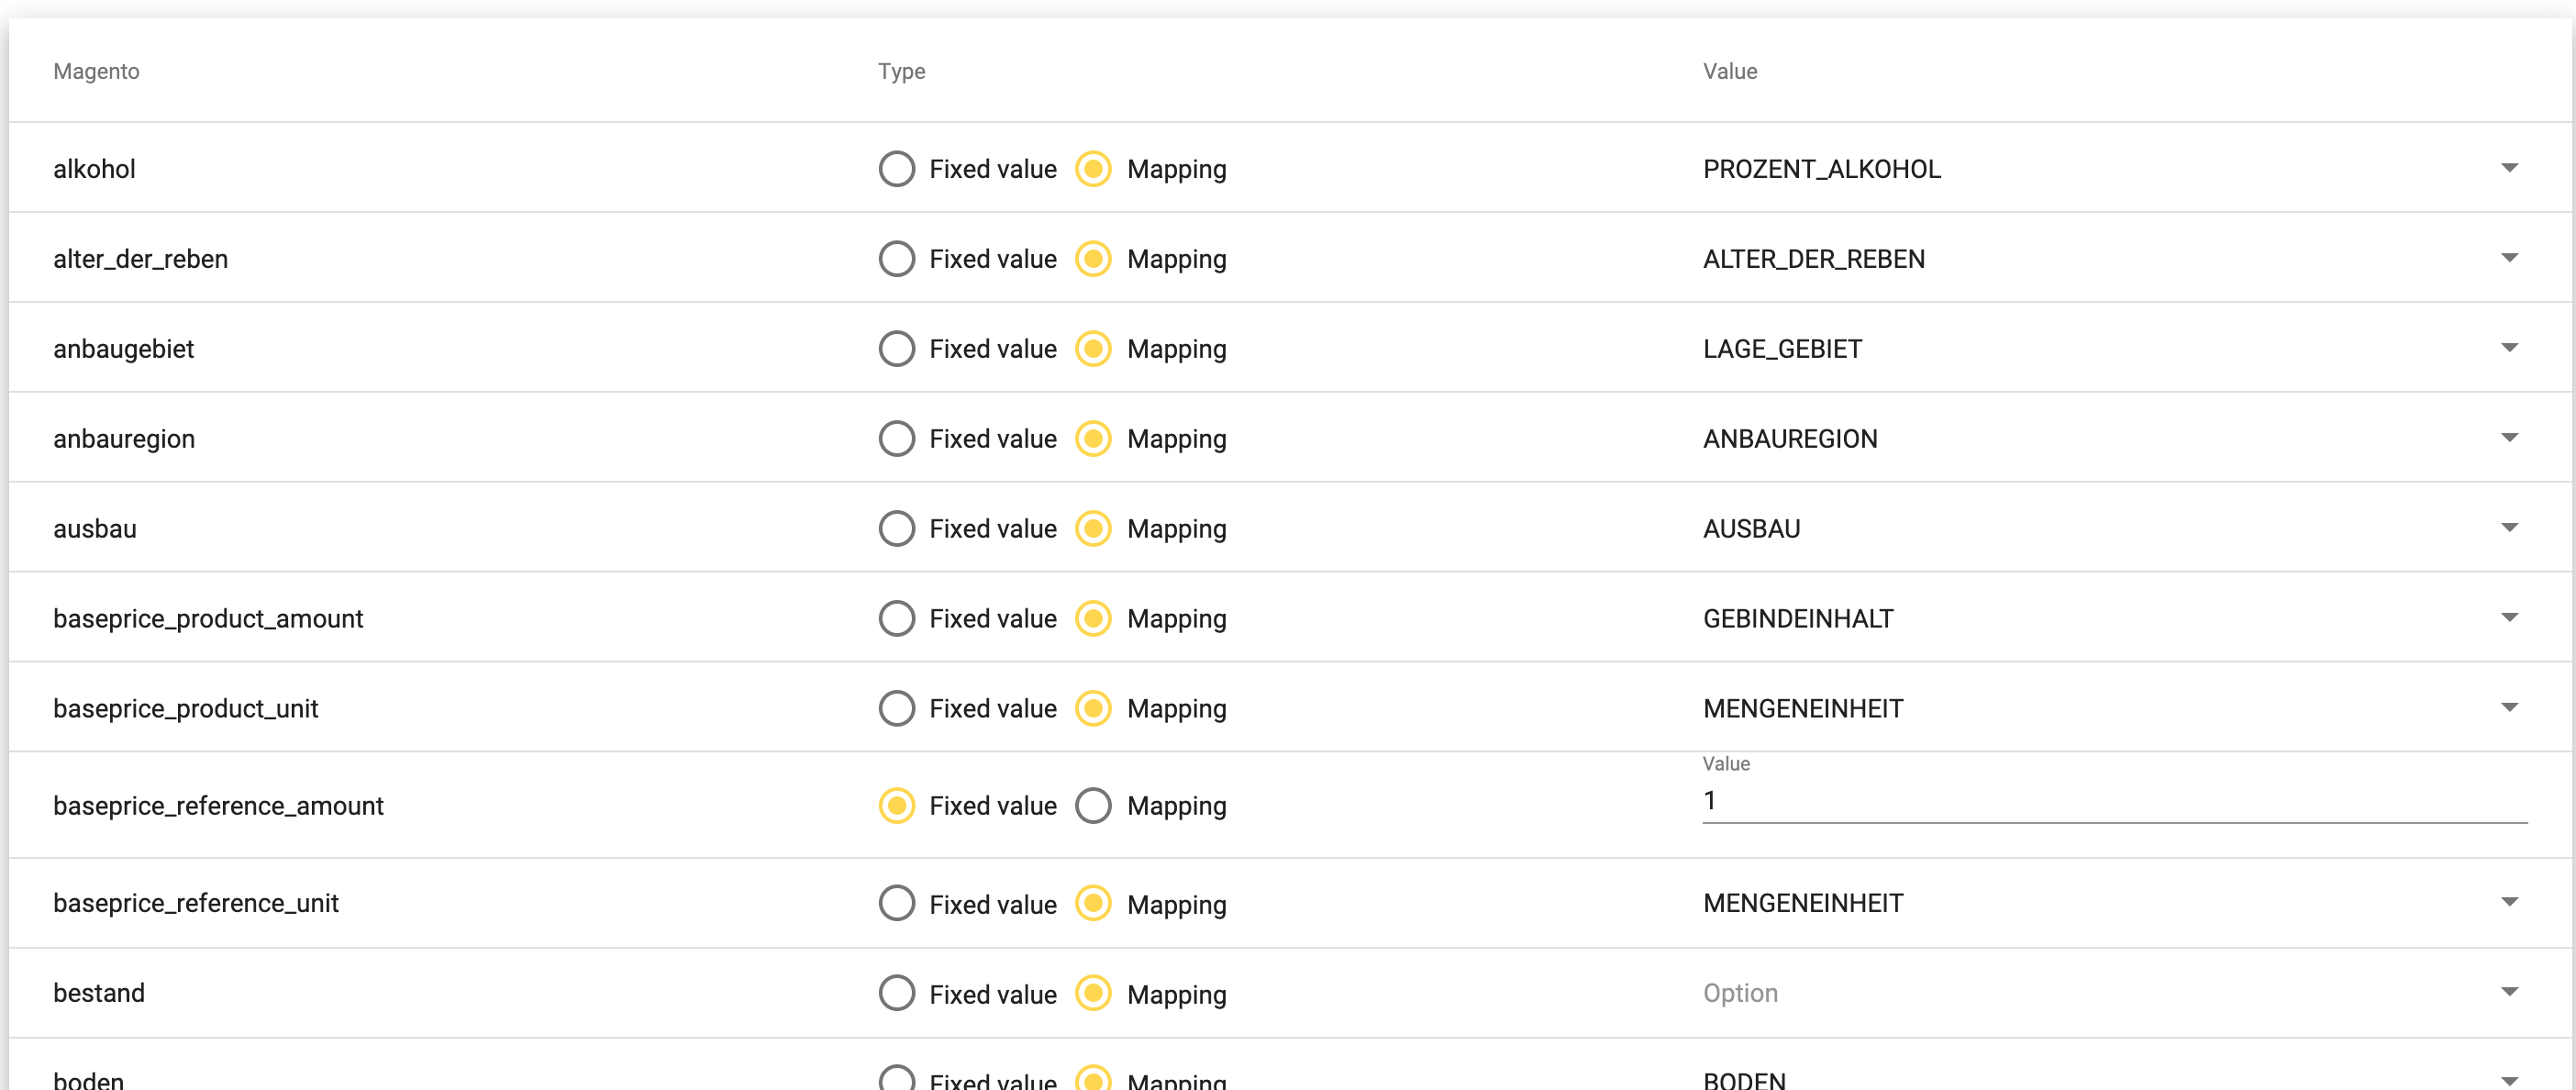Image resolution: width=2576 pixels, height=1090 pixels.
Task: Click the bestand attribute name
Action: pyautogui.click(x=99, y=994)
